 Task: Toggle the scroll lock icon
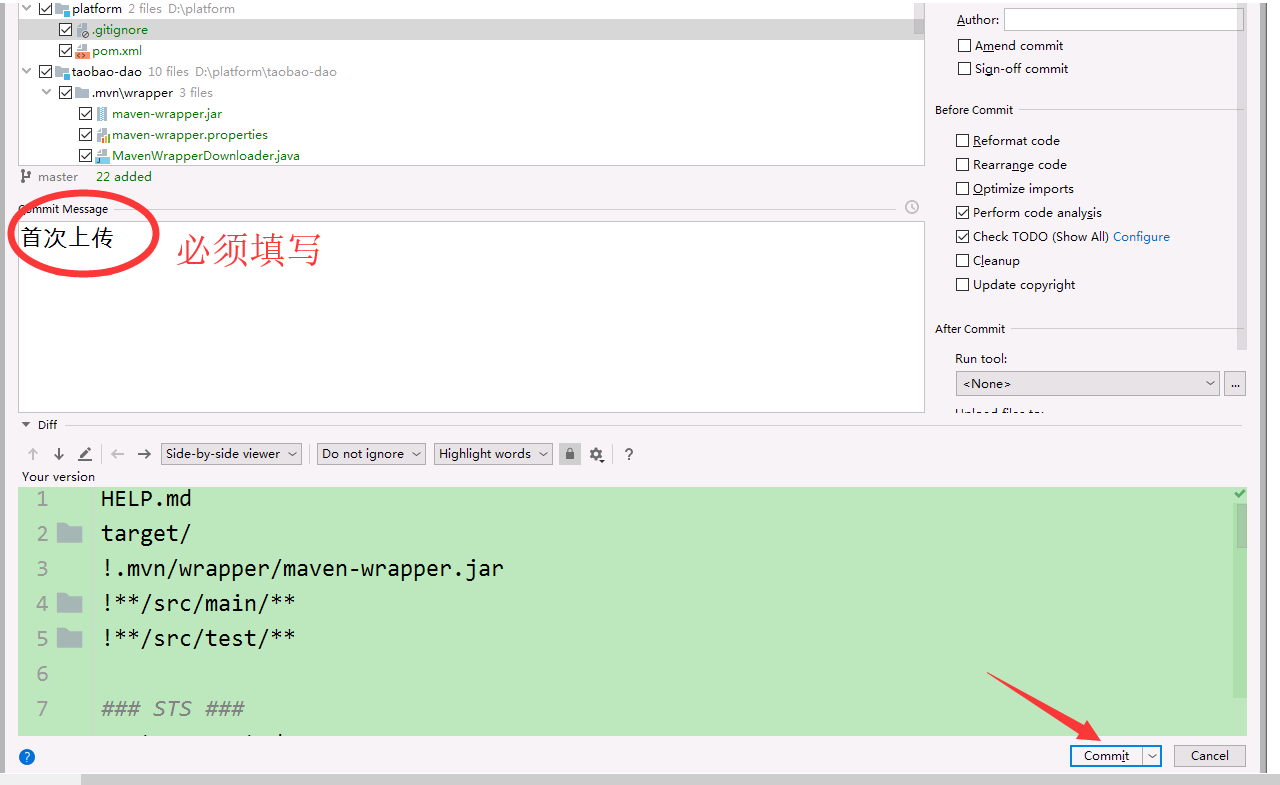(570, 454)
